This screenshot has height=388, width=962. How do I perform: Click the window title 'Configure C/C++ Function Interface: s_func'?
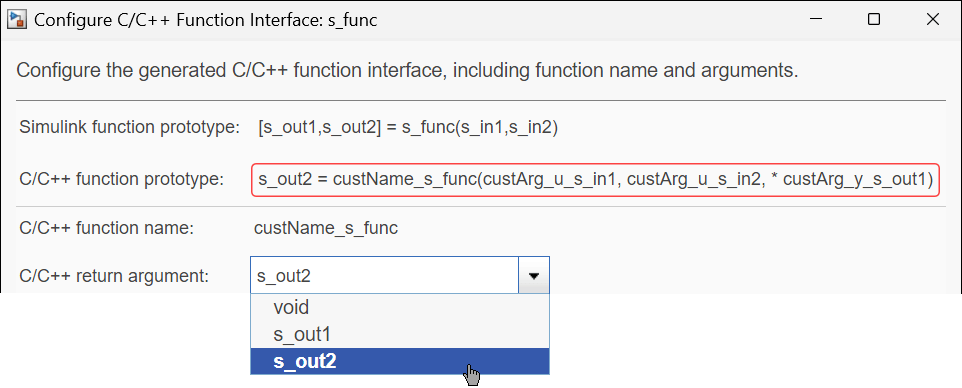click(x=206, y=20)
